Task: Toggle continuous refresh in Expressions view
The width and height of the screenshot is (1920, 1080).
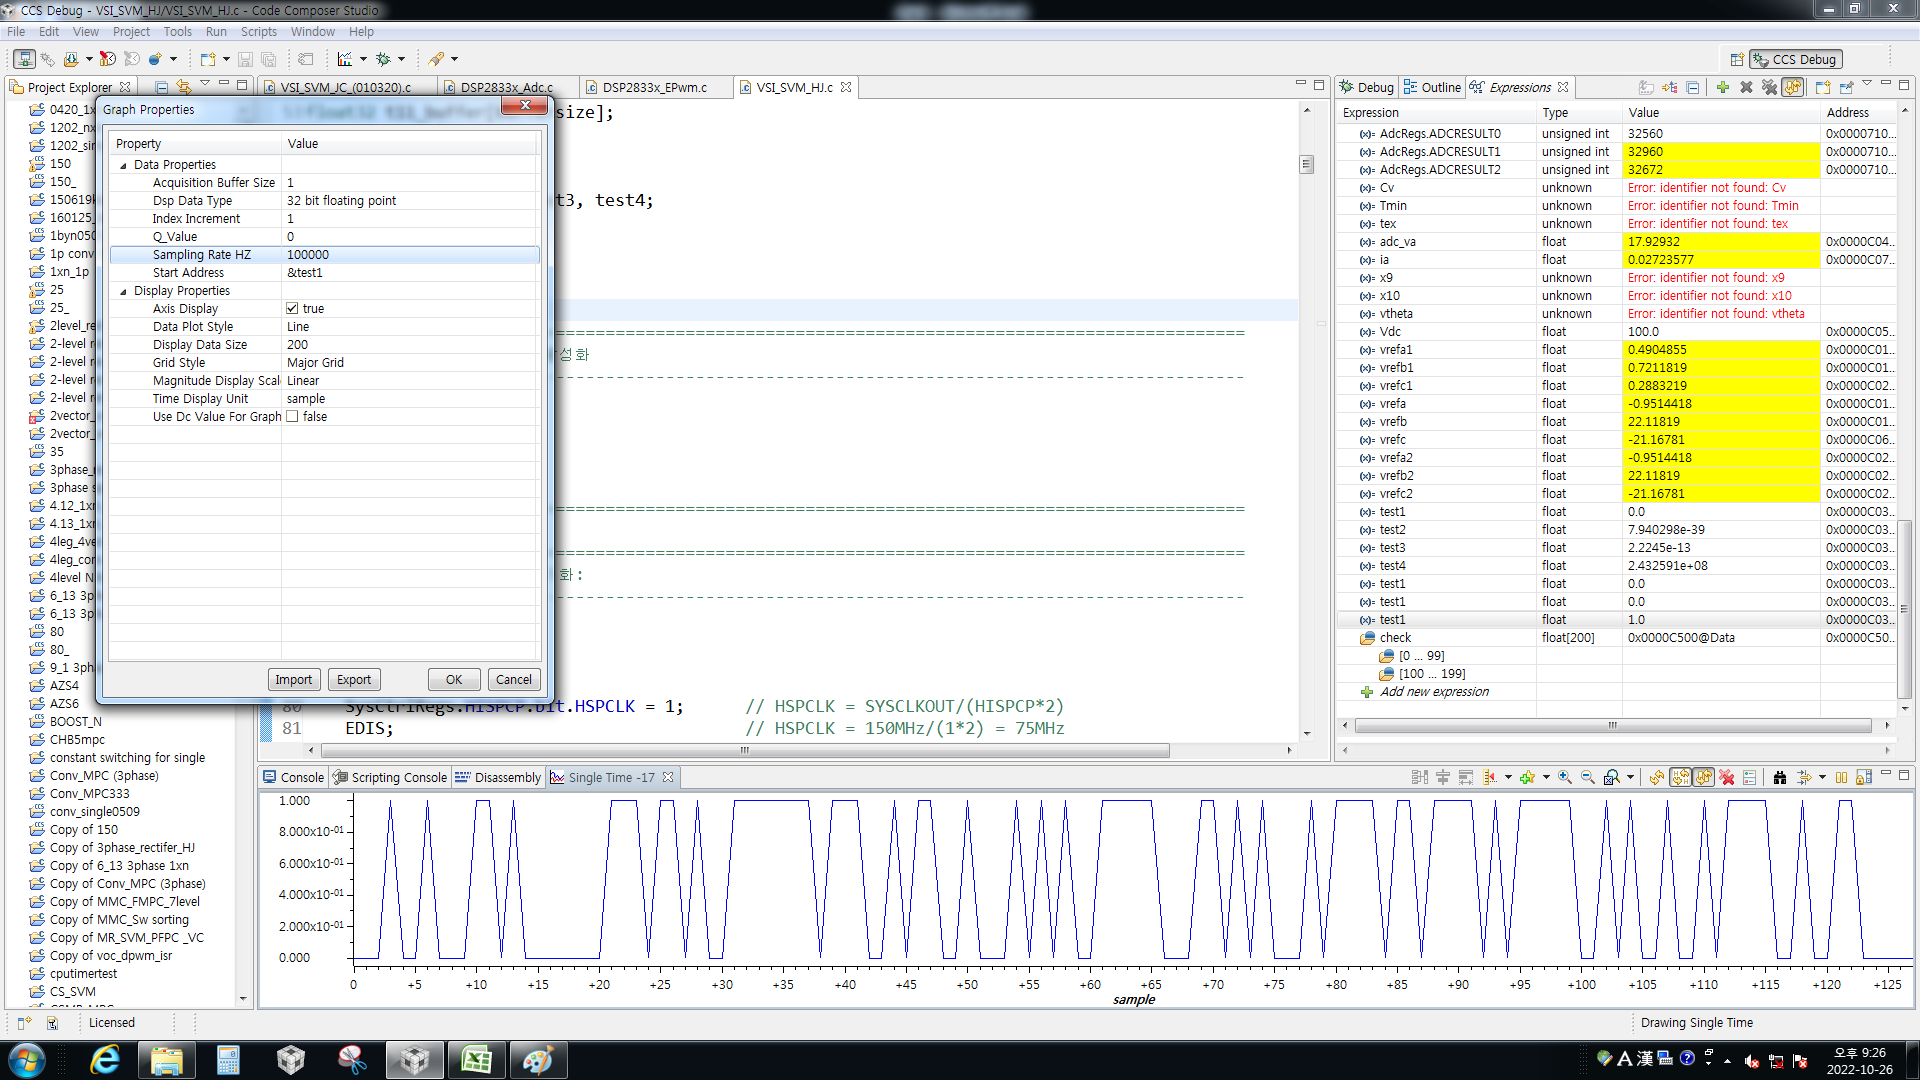Action: 1793,87
